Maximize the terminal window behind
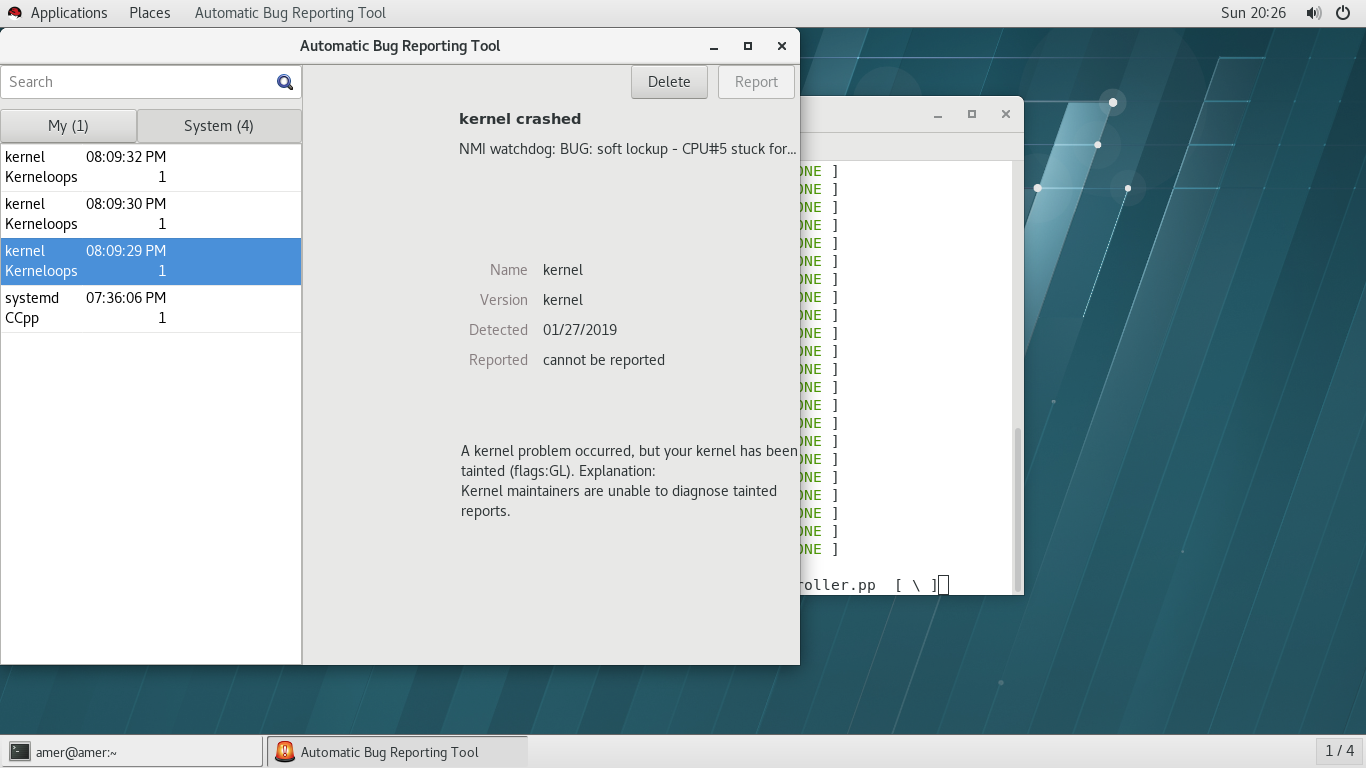1366x768 pixels. point(972,115)
